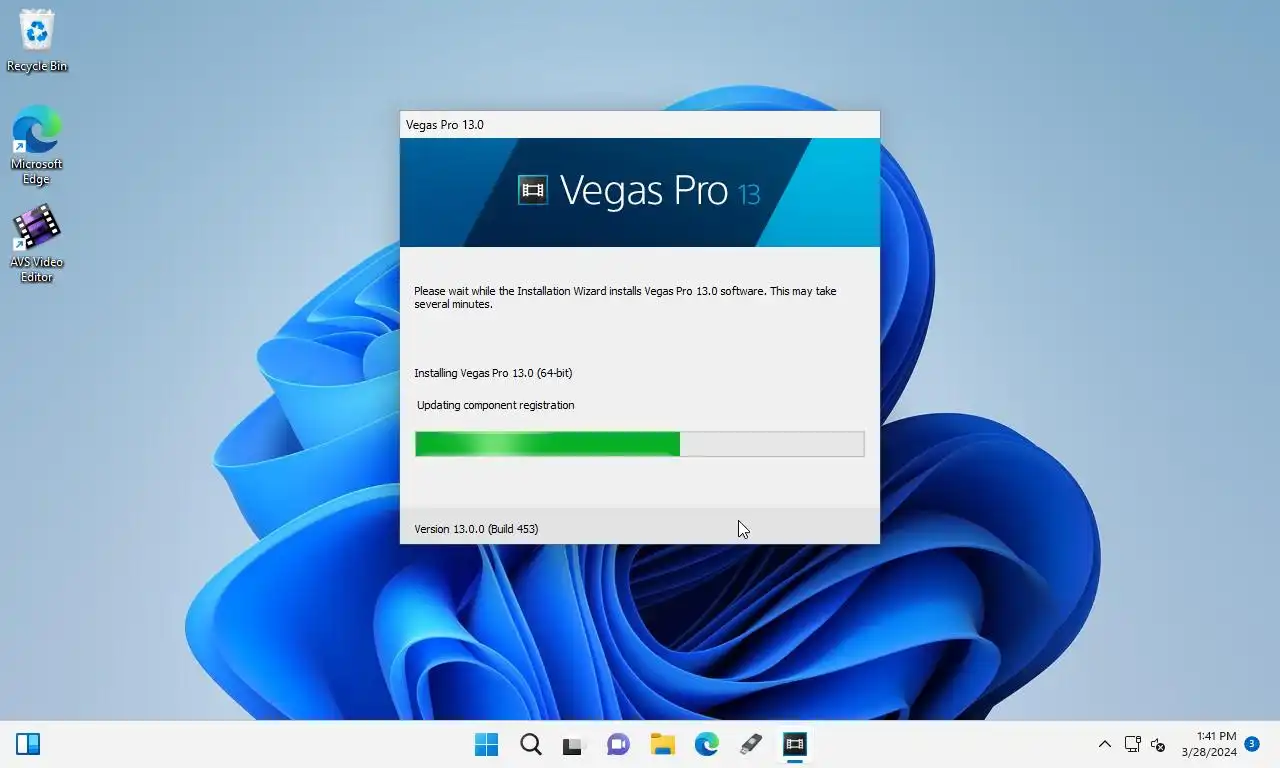Open the Chat app on the taskbar

coord(618,744)
